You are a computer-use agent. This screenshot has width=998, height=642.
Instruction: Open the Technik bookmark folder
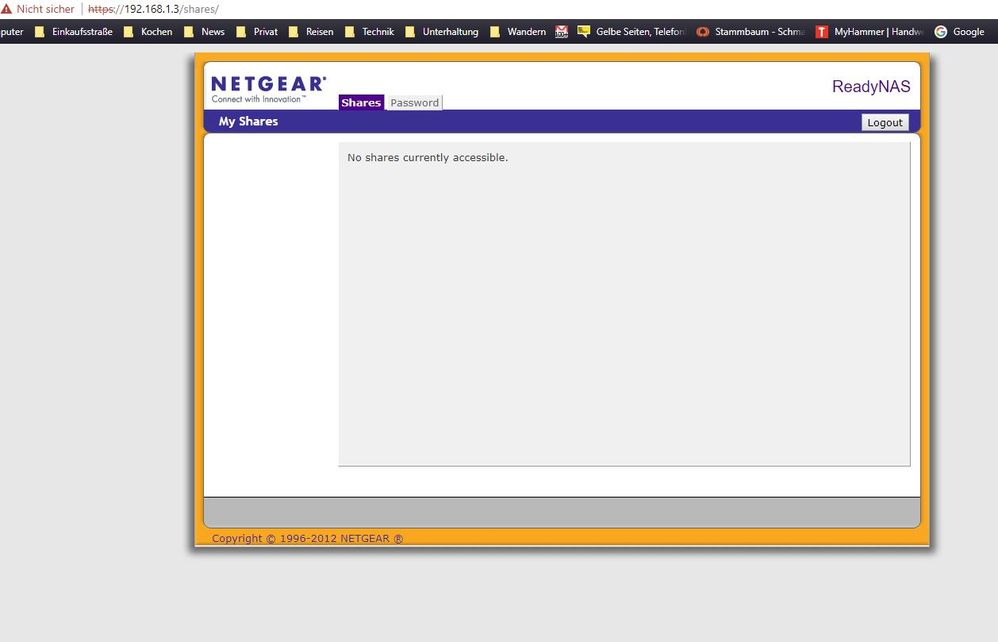(x=370, y=31)
